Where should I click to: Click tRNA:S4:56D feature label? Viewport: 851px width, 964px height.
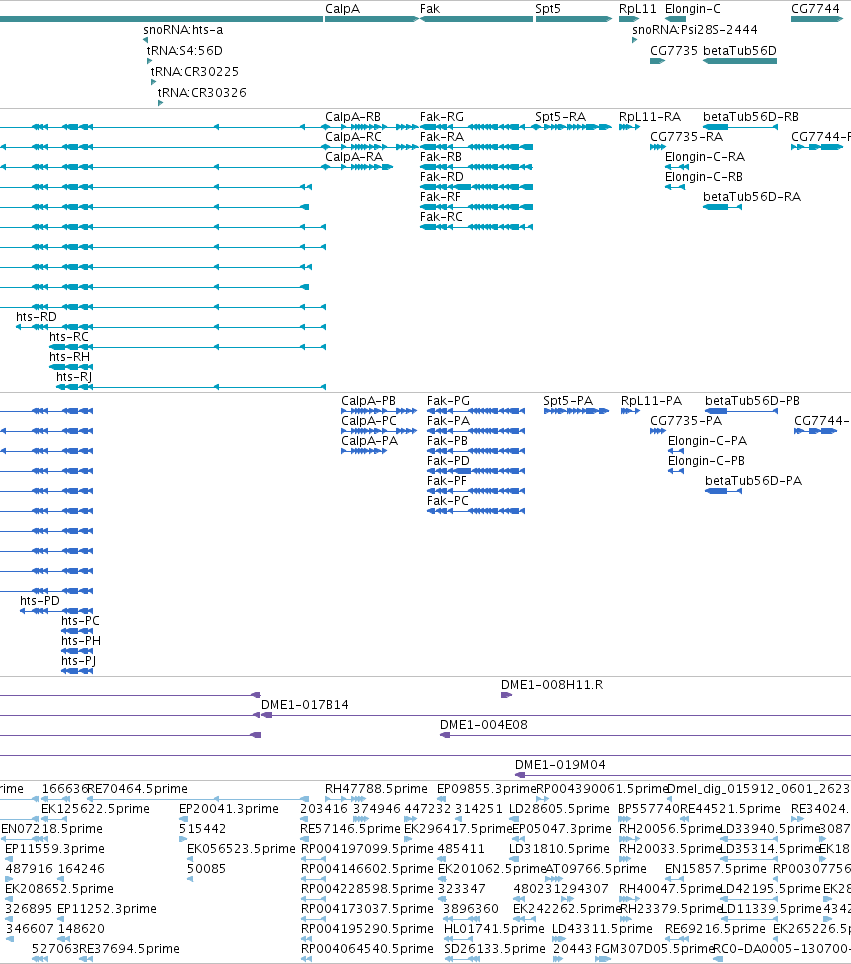(184, 50)
